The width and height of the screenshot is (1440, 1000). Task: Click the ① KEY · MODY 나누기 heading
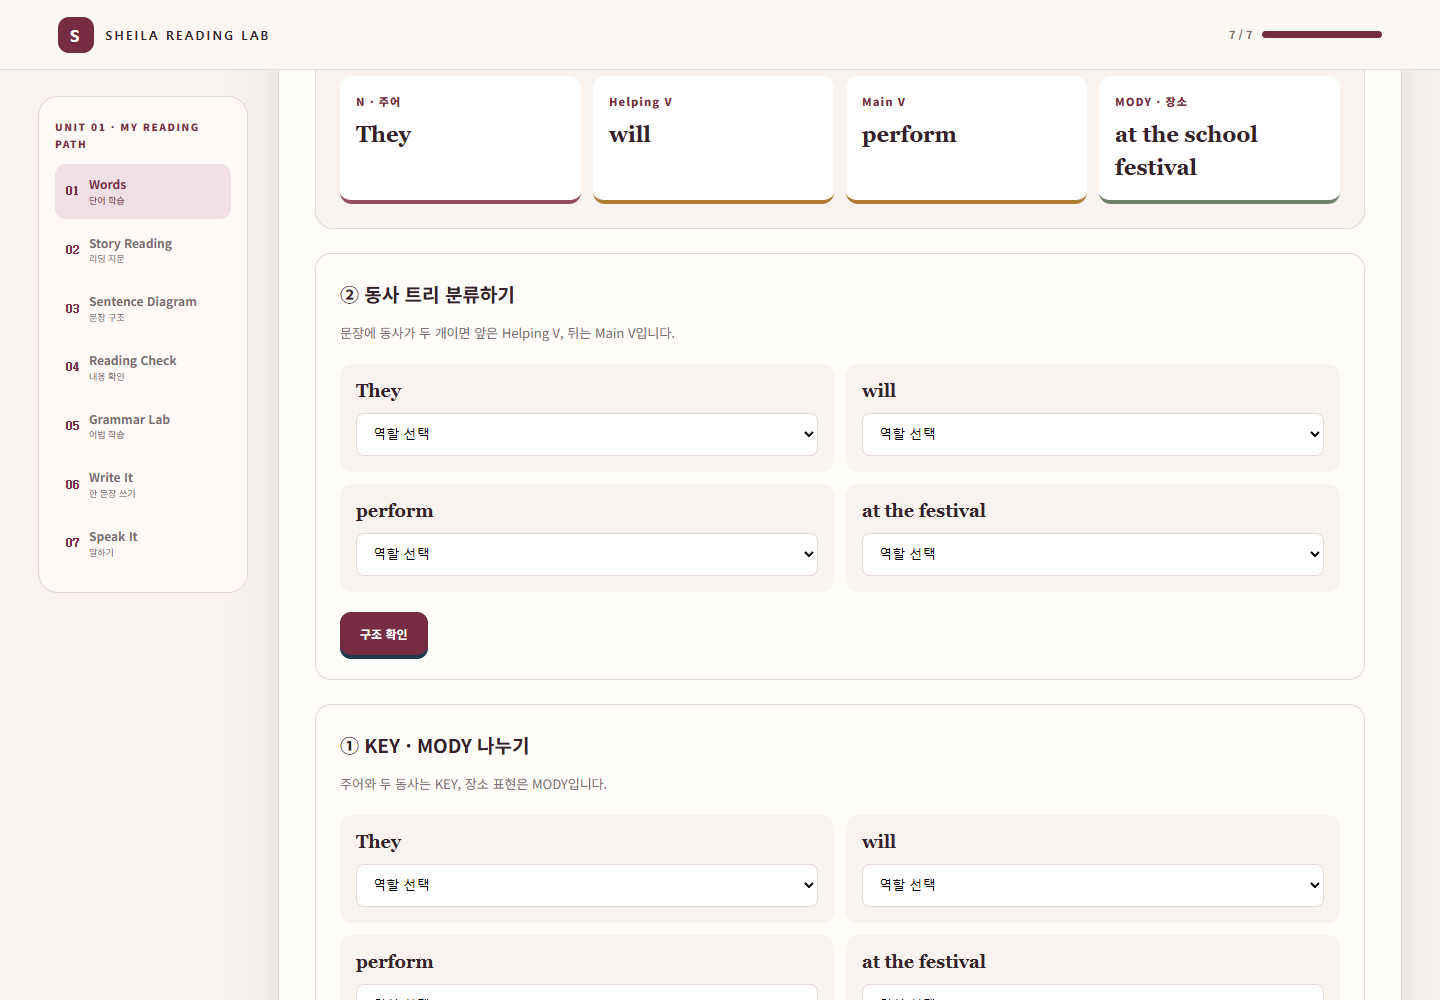click(435, 746)
